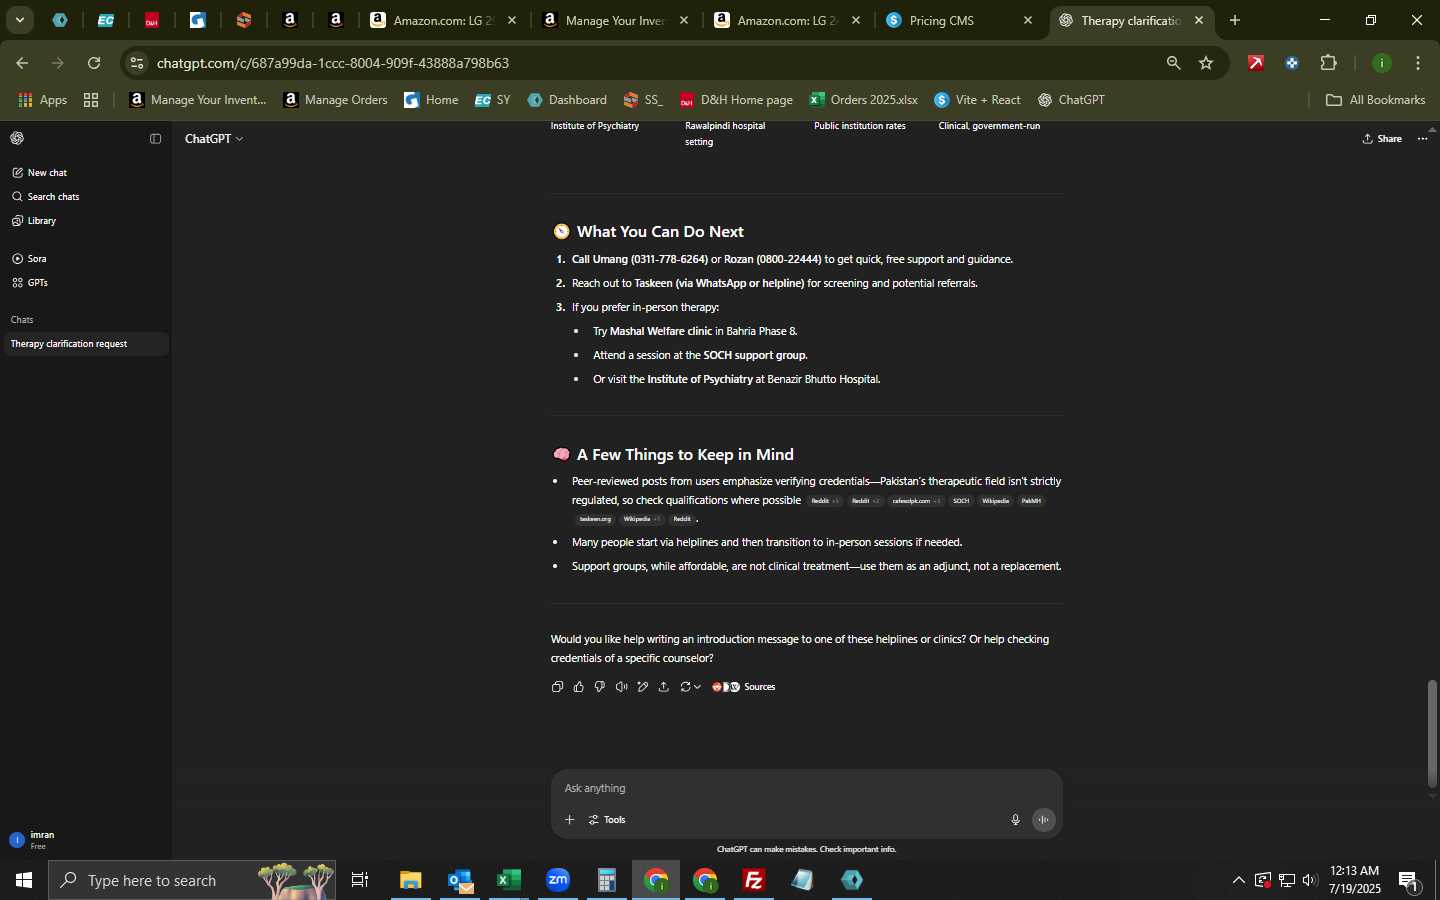Click the share-upload icon under the response

(x=664, y=687)
